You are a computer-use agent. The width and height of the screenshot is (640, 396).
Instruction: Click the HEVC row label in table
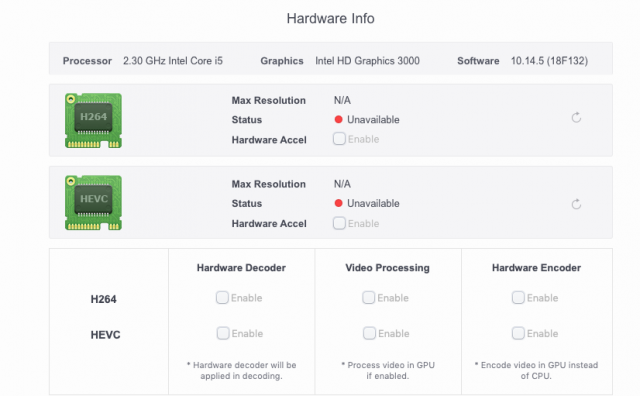pyautogui.click(x=105, y=335)
